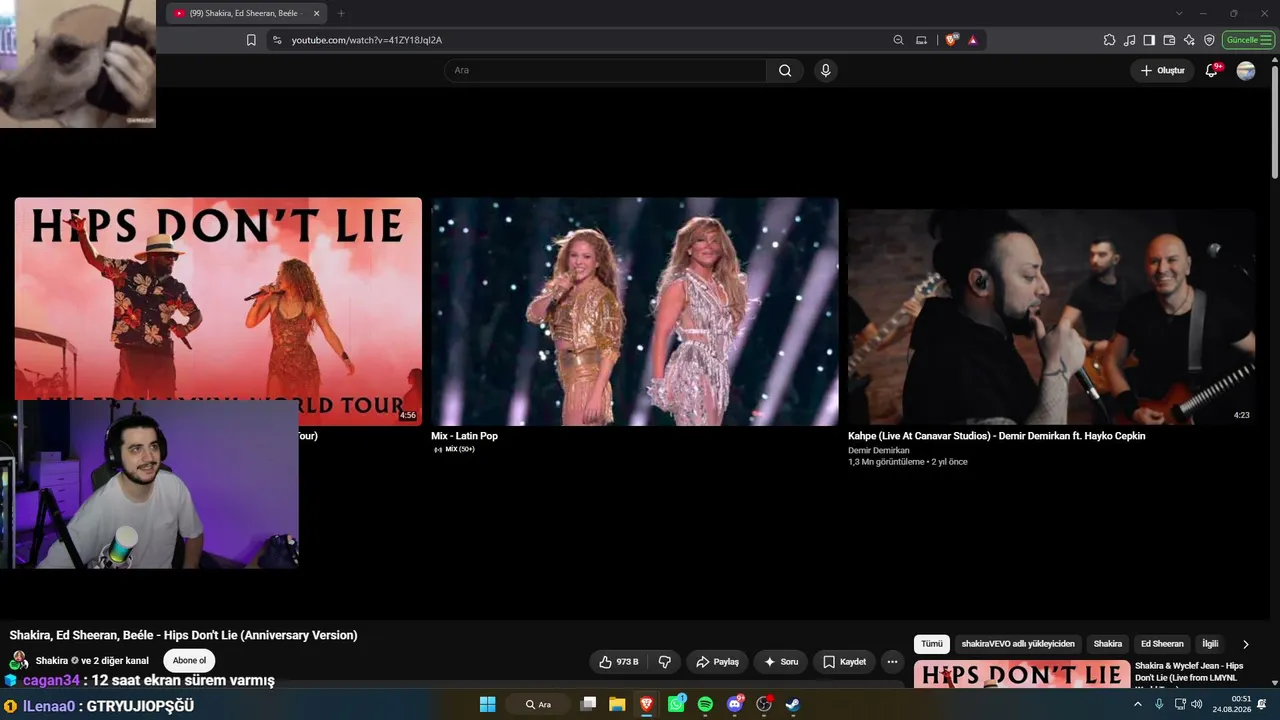The width and height of the screenshot is (1280, 720).
Task: Open Kahpe (Live At Canavar Studios) title
Action: tap(997, 436)
